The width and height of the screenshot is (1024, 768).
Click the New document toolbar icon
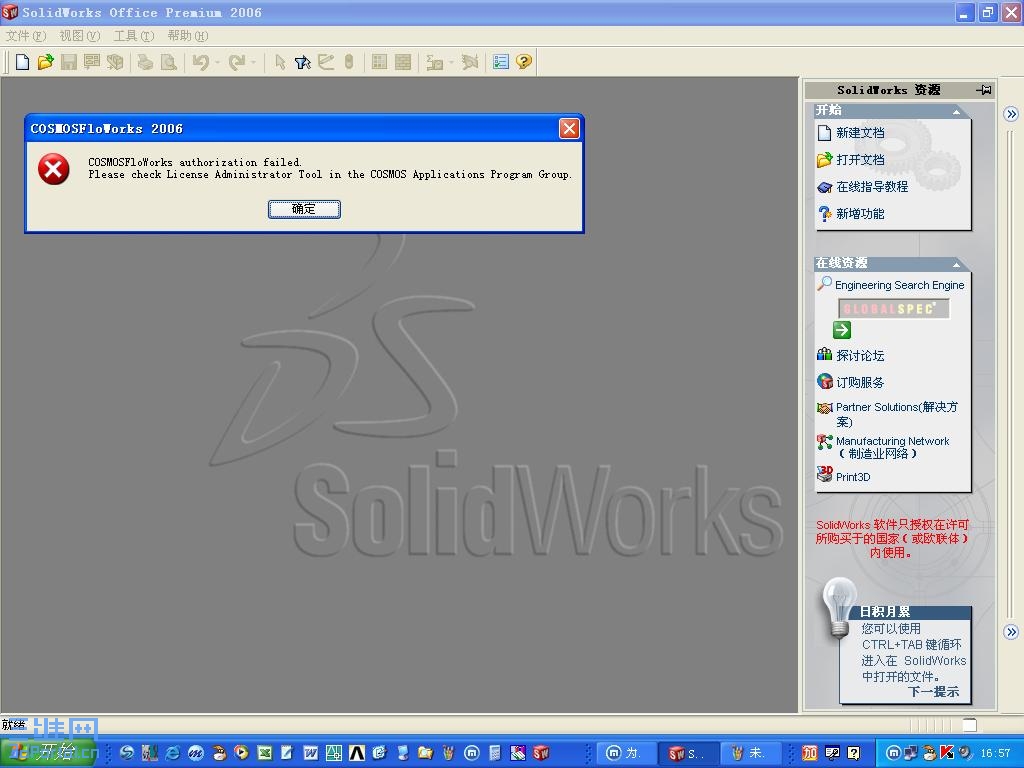coord(22,62)
